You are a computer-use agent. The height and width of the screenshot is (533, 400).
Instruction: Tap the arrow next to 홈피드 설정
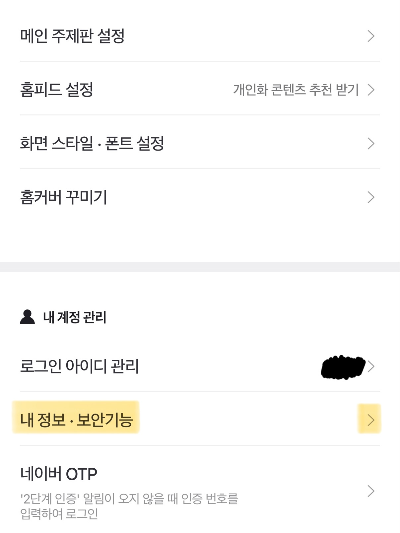[371, 90]
